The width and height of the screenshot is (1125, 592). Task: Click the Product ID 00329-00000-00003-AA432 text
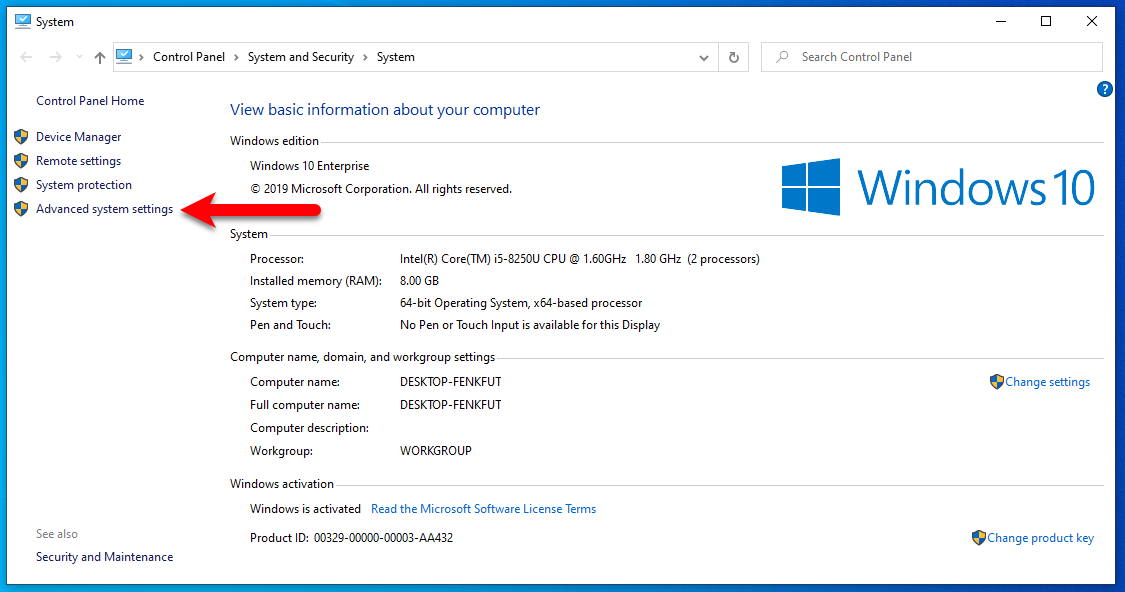click(x=352, y=537)
